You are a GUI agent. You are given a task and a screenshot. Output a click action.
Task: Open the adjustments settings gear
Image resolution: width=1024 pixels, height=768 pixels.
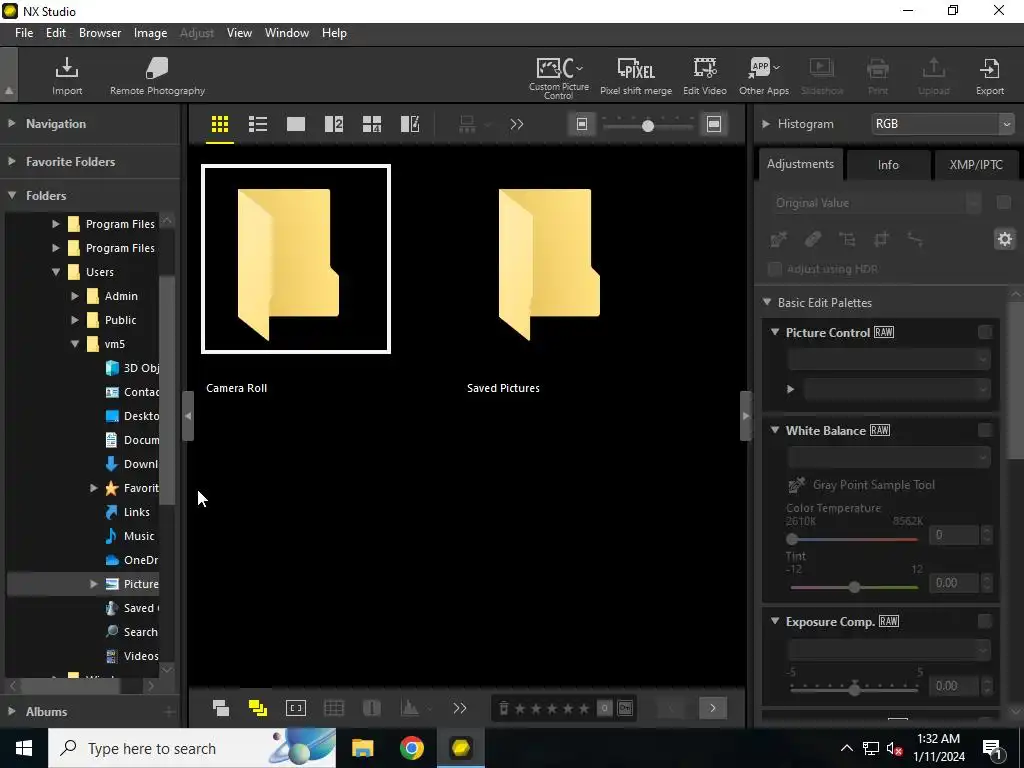point(1004,239)
